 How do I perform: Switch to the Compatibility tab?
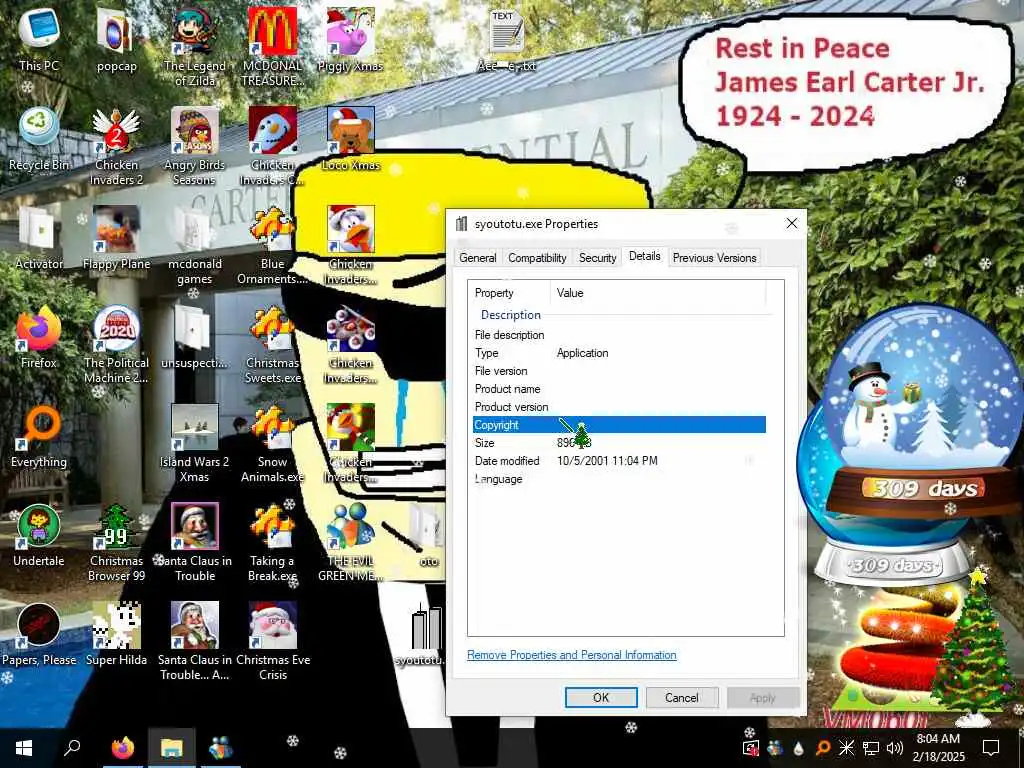tap(537, 258)
